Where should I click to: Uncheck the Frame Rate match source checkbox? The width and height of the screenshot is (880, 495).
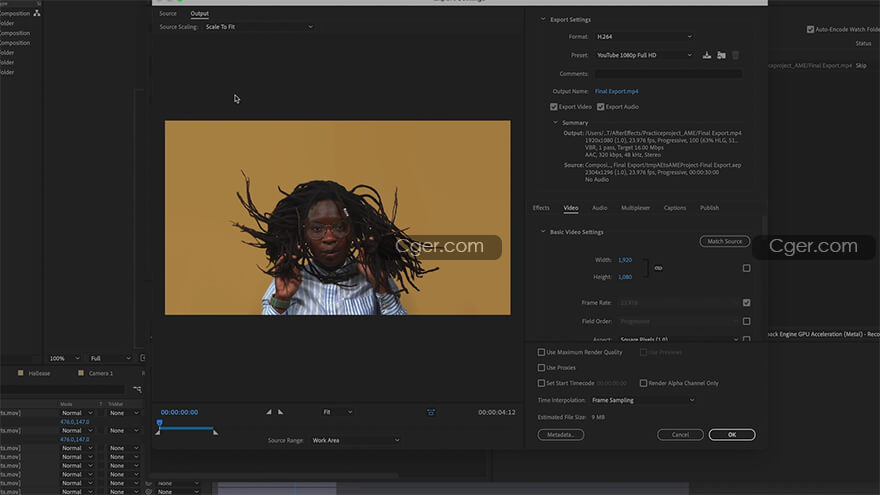[x=746, y=302]
